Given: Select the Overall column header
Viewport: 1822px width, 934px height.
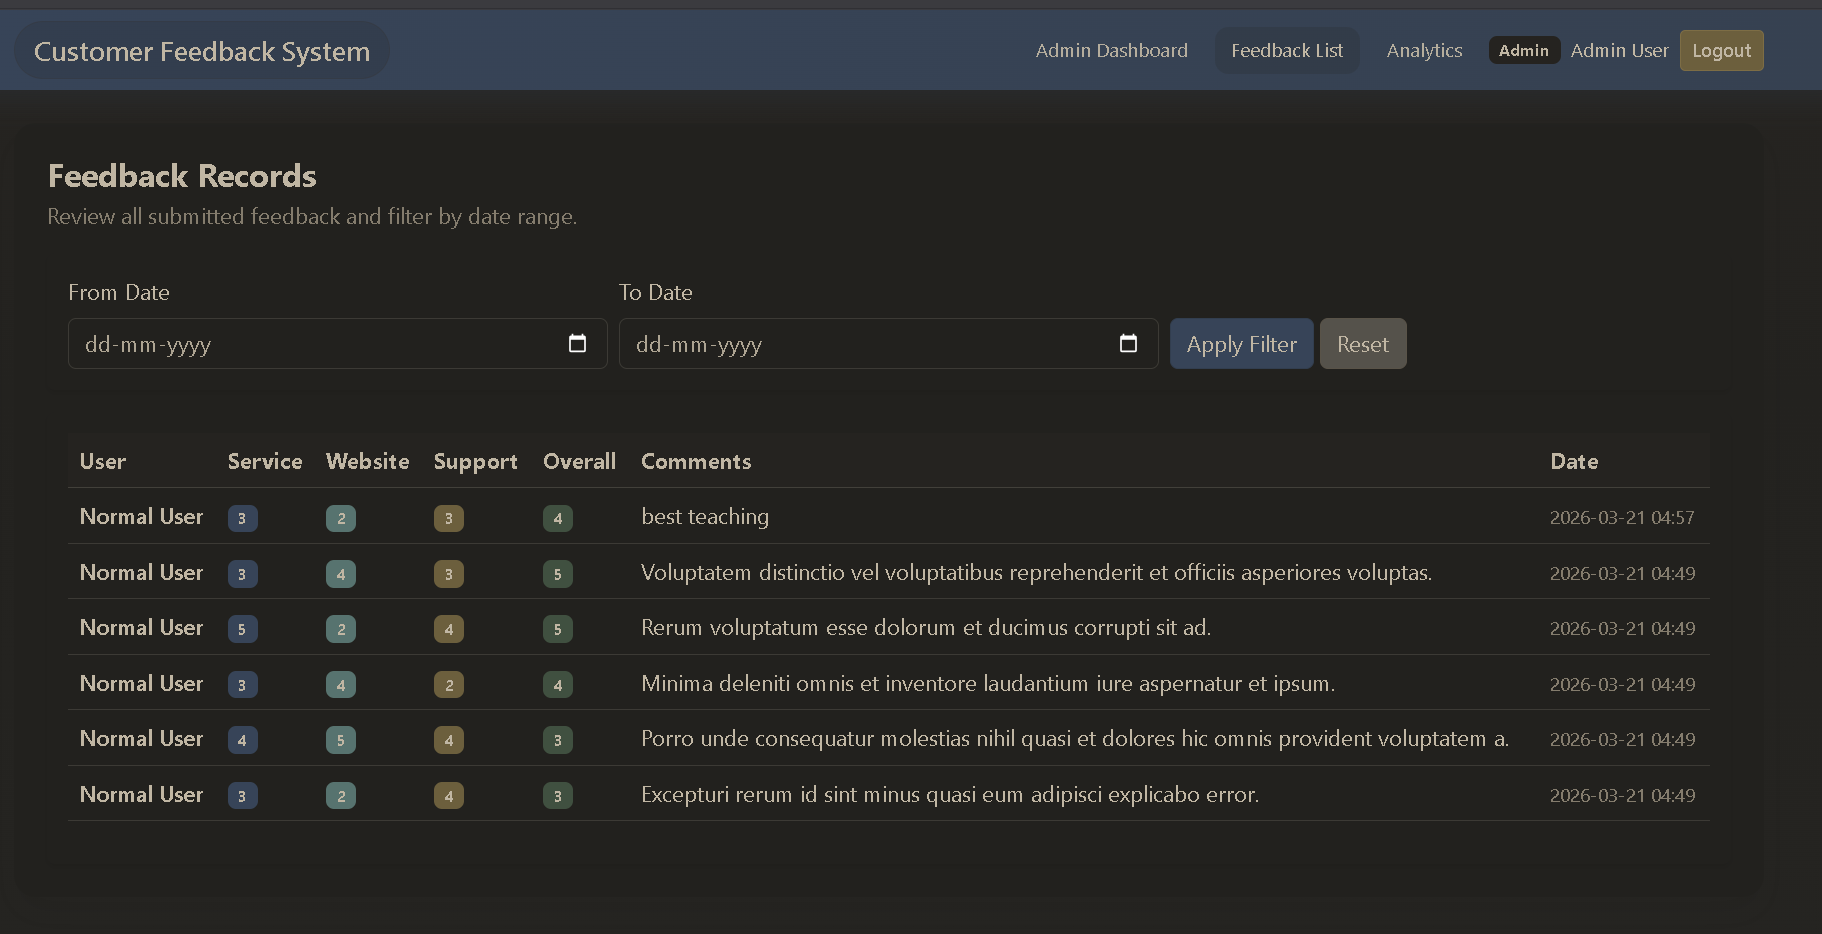Looking at the screenshot, I should coord(579,461).
